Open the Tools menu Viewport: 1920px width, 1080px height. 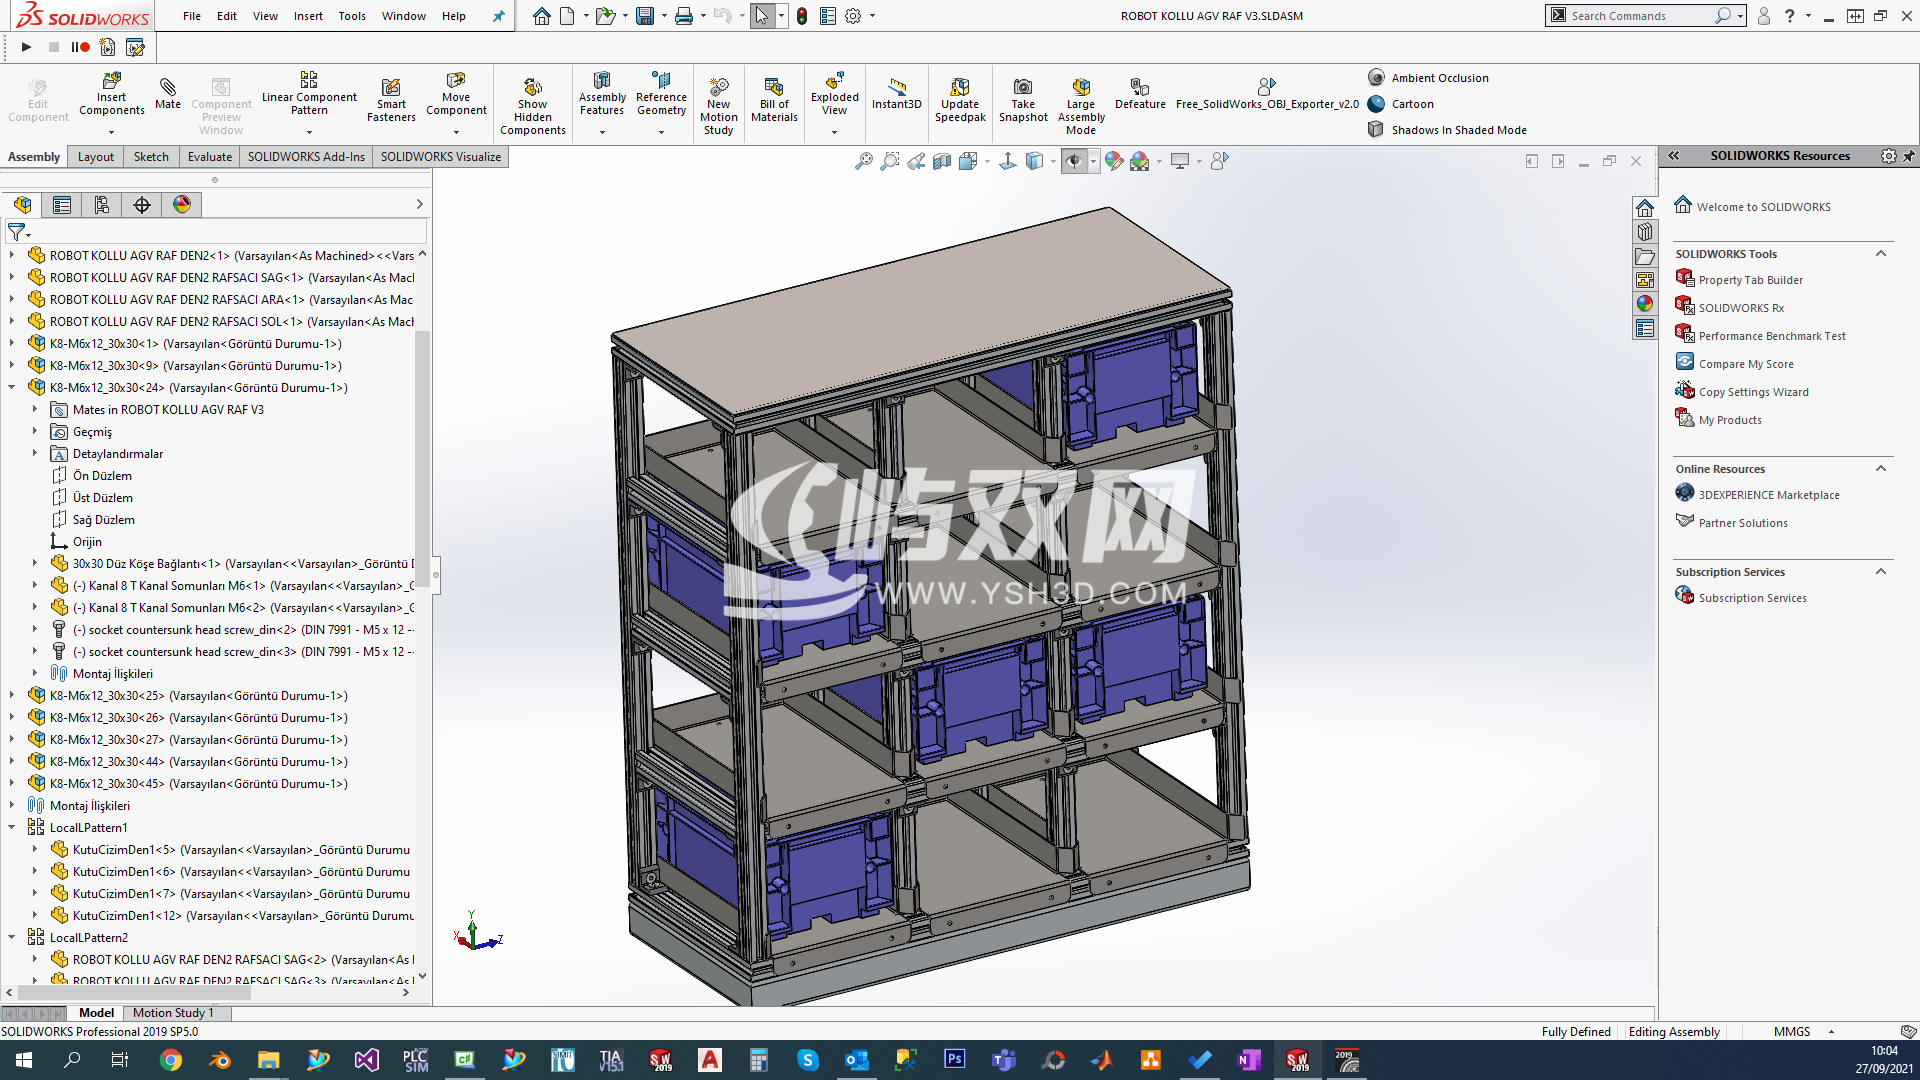point(352,16)
